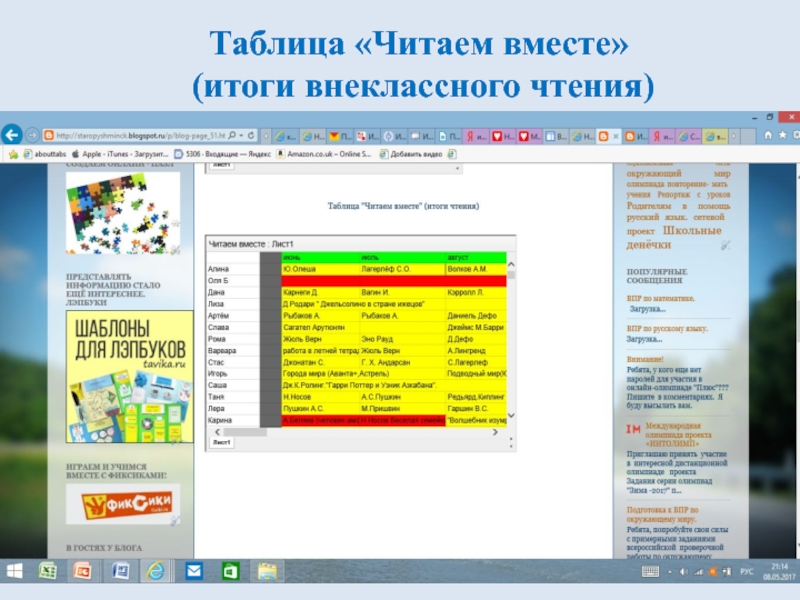Screen dimensions: 800x600
Task: Click the horizontal scrollbar thumb of spreadsheet
Action: click(x=246, y=432)
